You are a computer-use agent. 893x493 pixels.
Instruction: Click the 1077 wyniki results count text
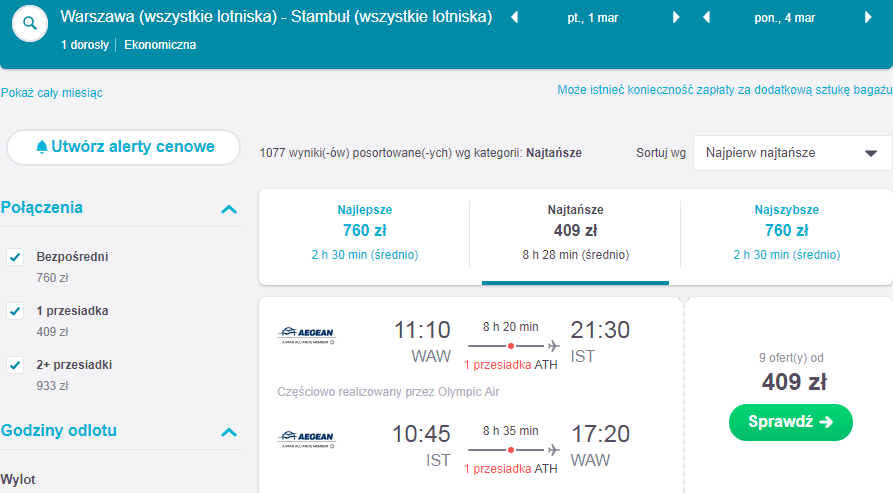tap(421, 153)
